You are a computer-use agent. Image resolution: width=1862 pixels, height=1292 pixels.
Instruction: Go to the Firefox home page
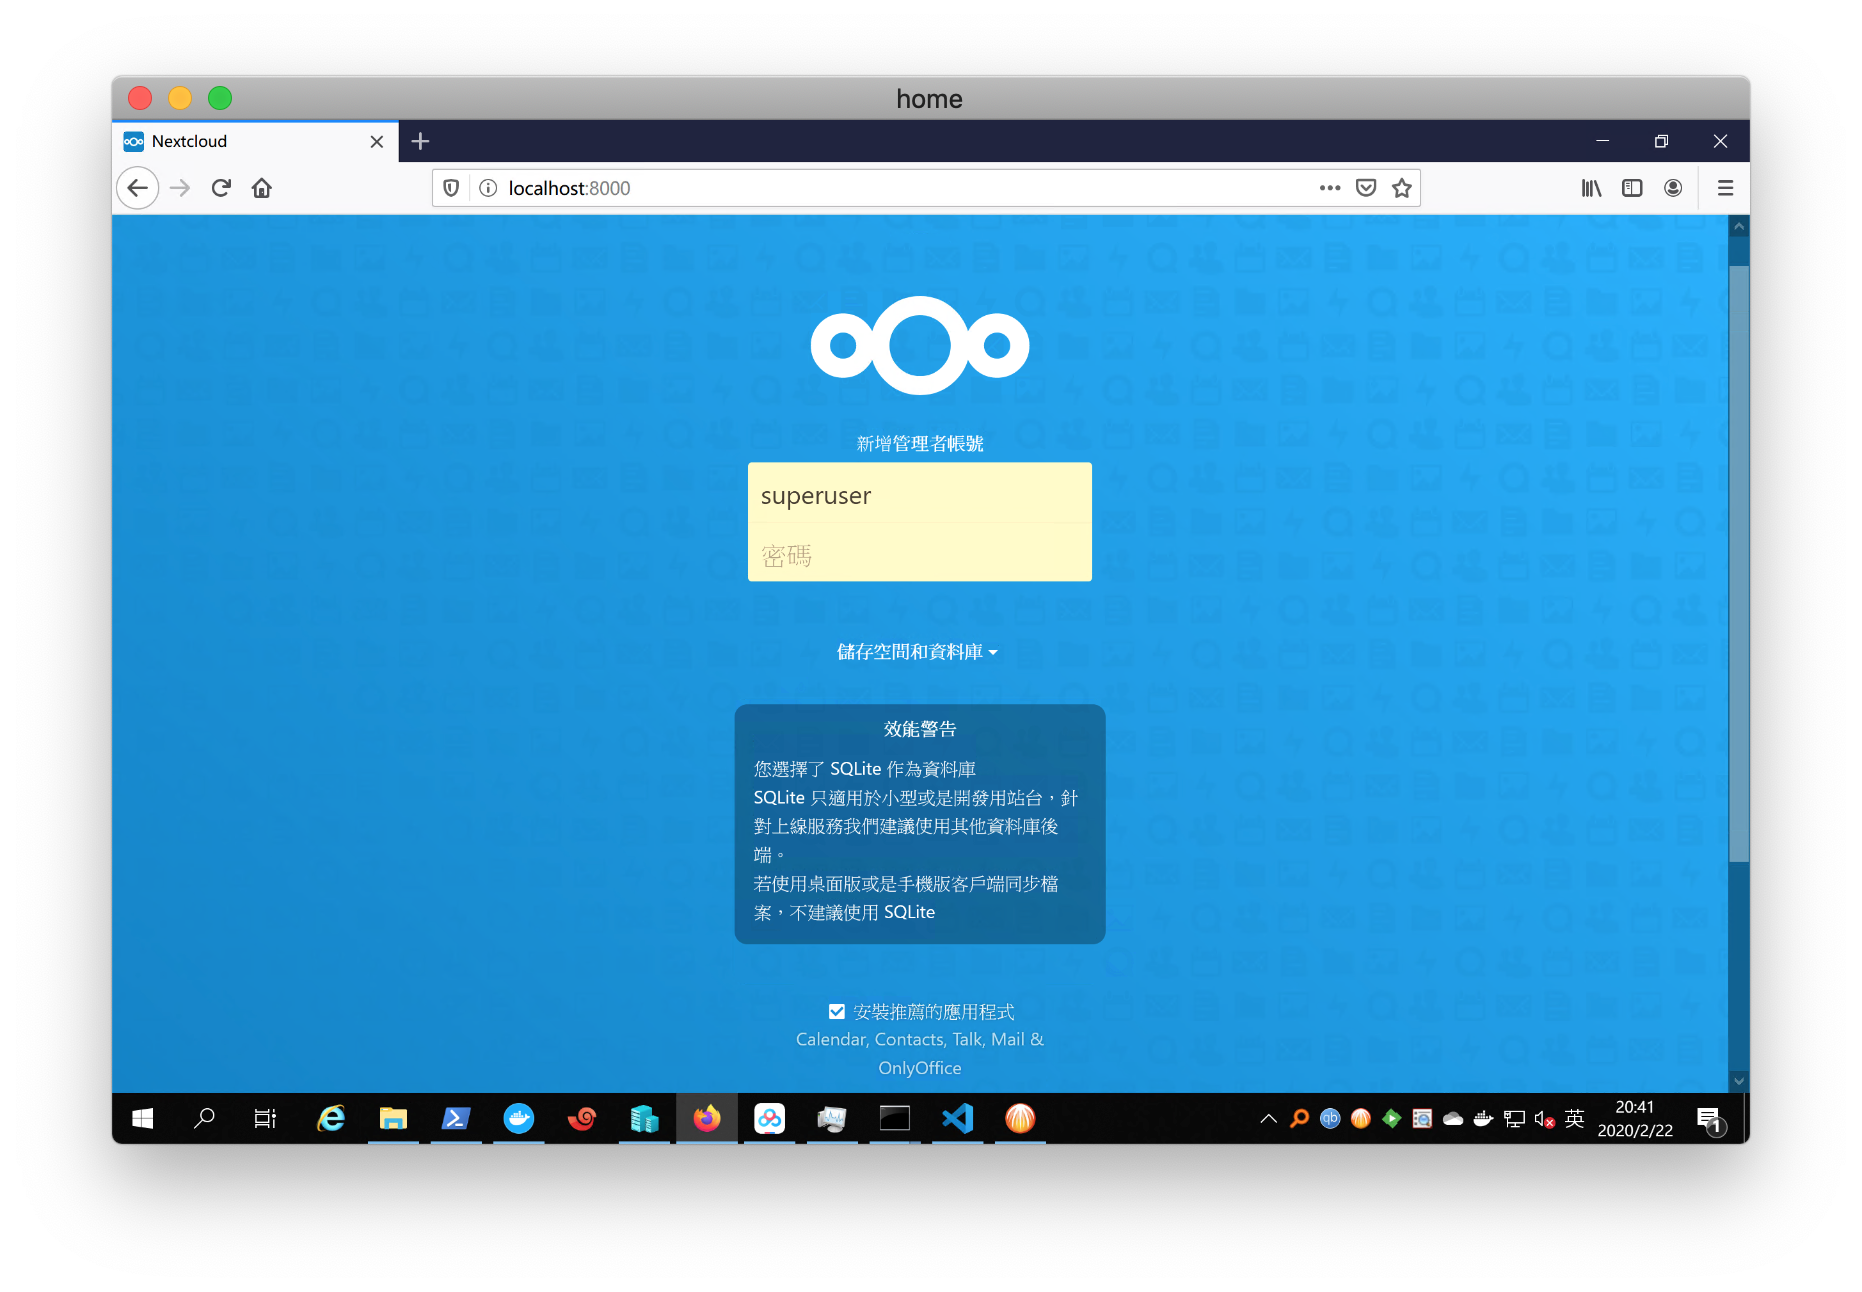262,188
